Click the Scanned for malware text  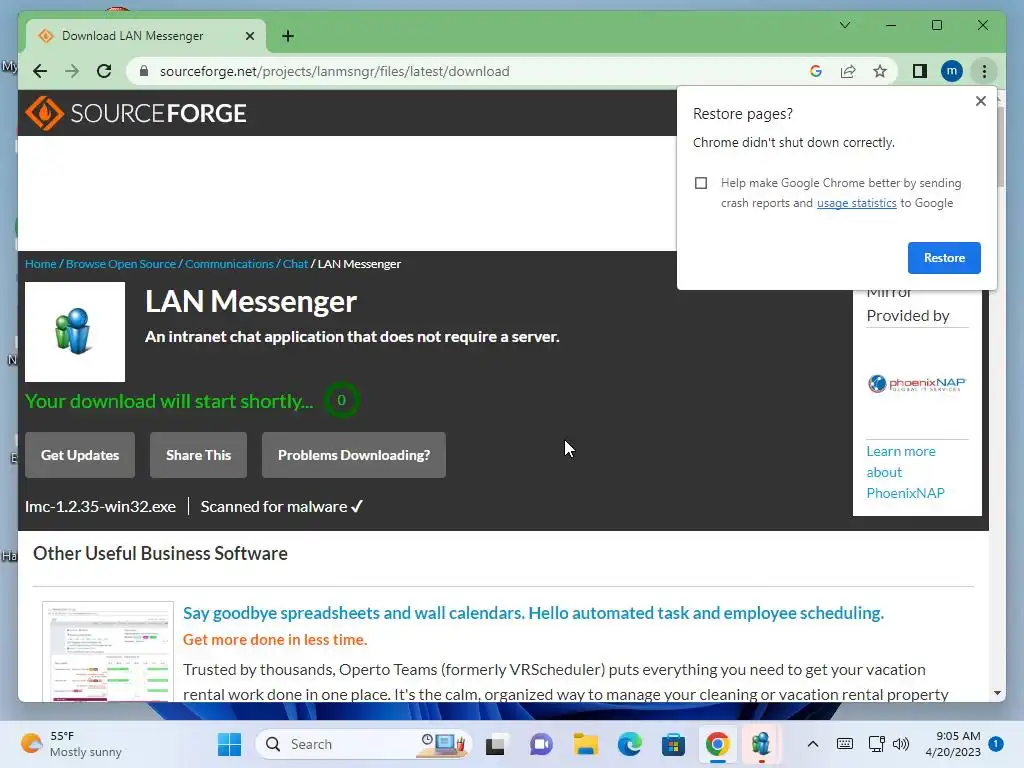[x=281, y=507]
